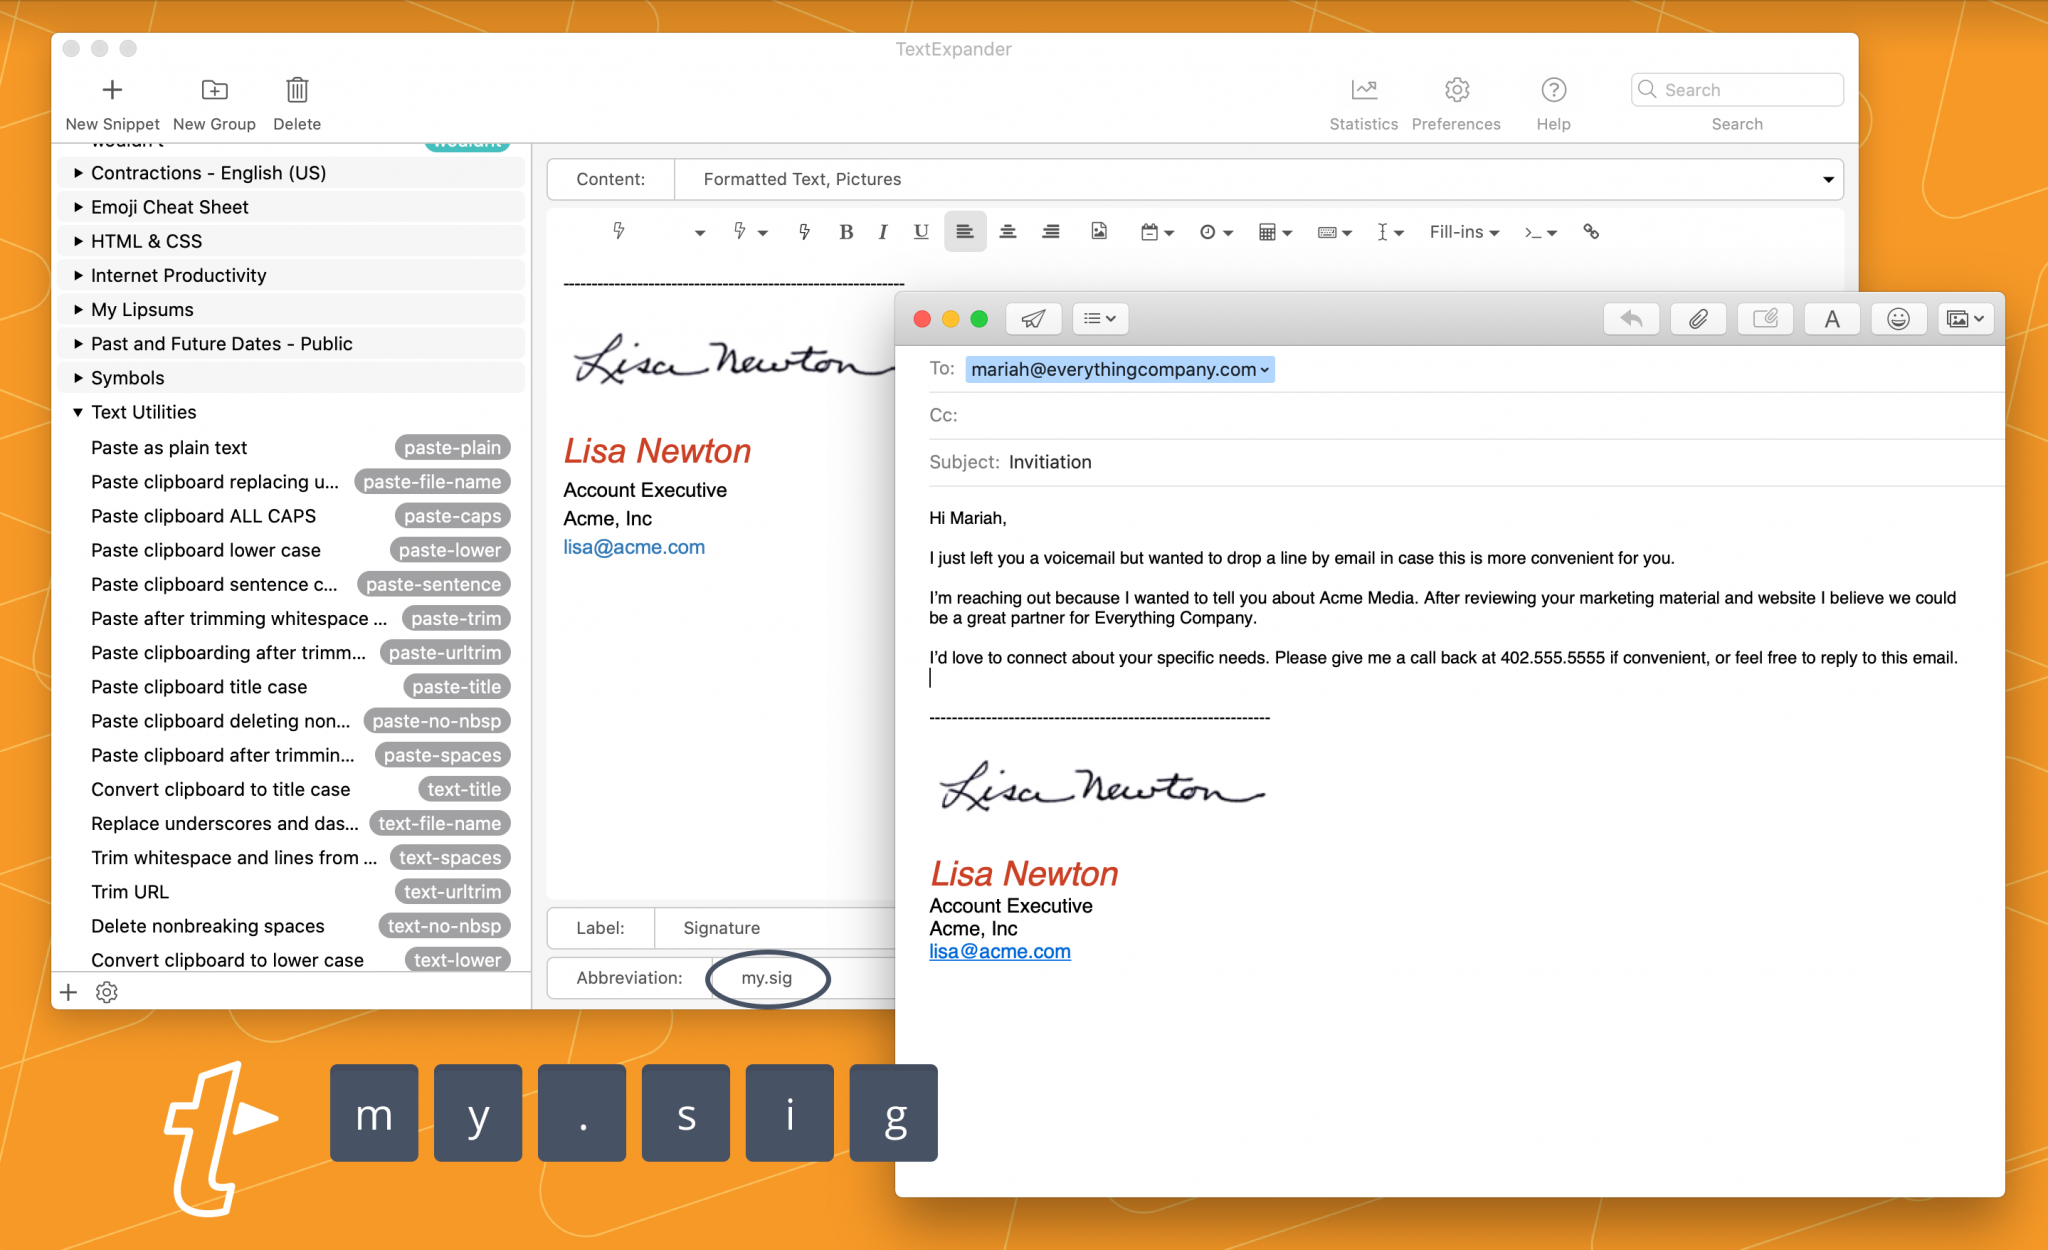Image resolution: width=2048 pixels, height=1250 pixels.
Task: Open the emoji picker smiley icon
Action: pos(1898,319)
